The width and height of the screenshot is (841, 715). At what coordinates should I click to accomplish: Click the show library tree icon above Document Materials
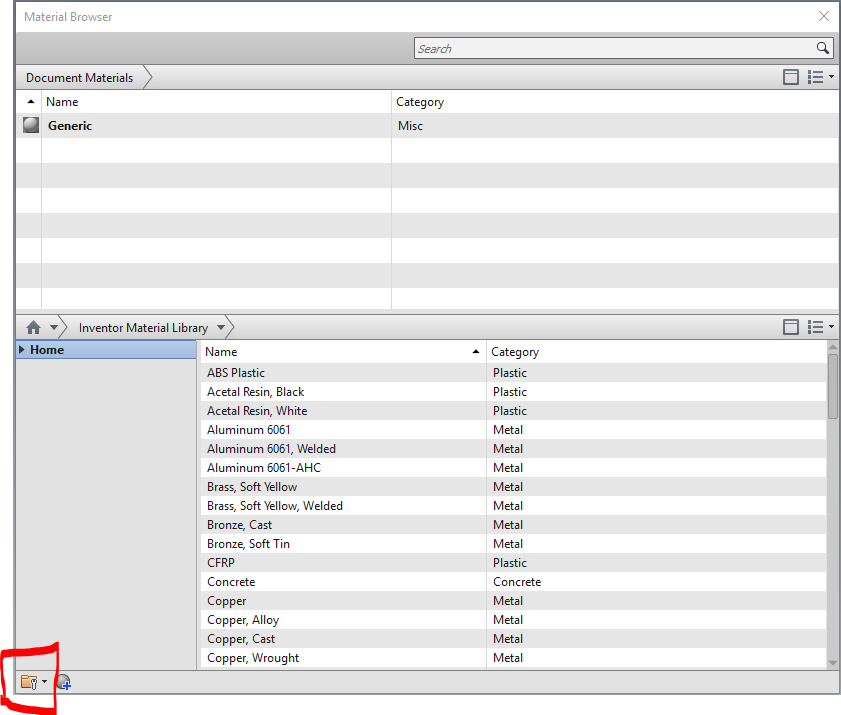coord(790,77)
